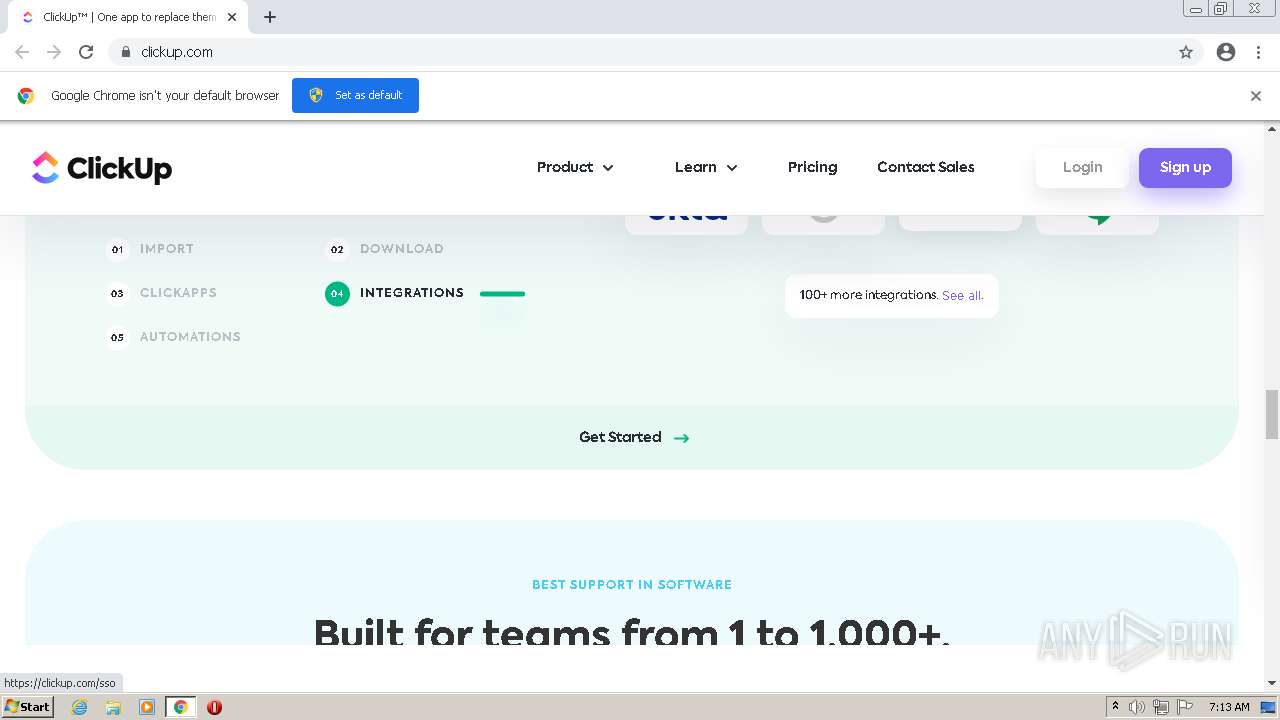Reload the page with refresh icon
This screenshot has height=720, width=1280.
coord(86,52)
